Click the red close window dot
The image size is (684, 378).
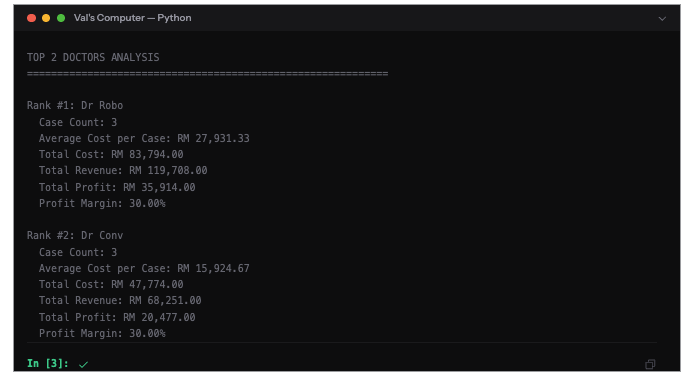coord(31,18)
